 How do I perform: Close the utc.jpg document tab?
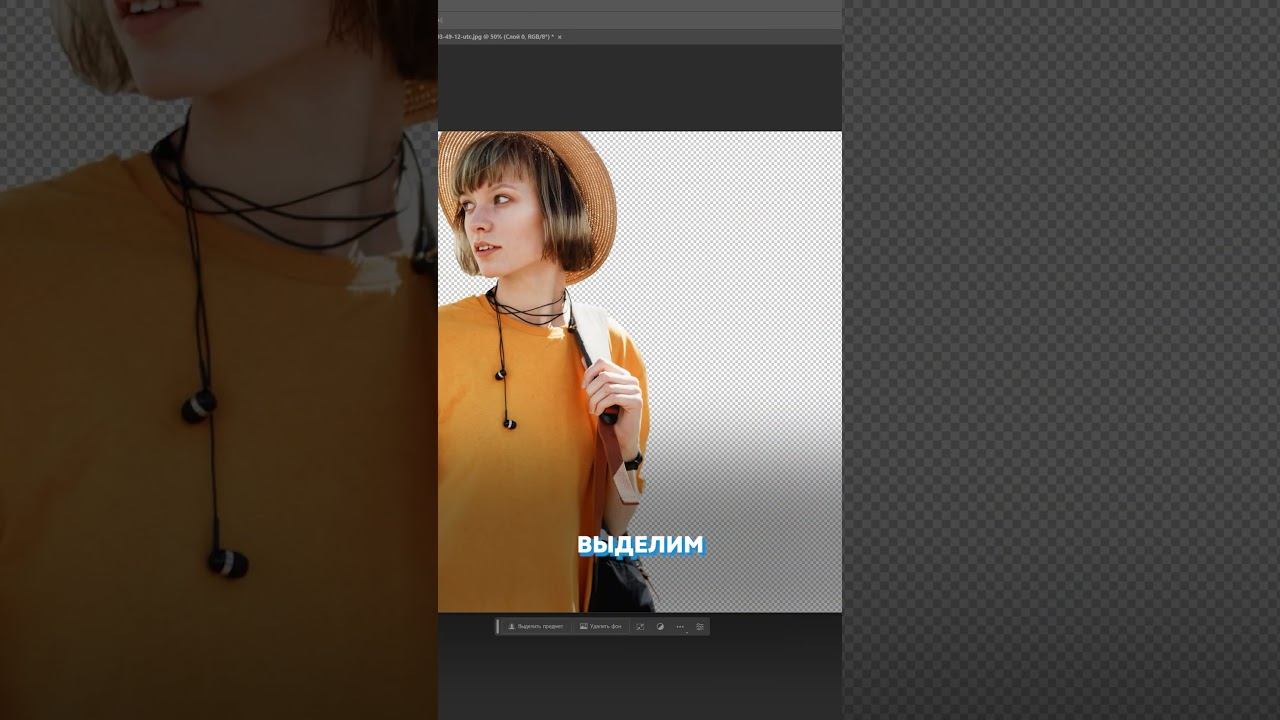[560, 37]
